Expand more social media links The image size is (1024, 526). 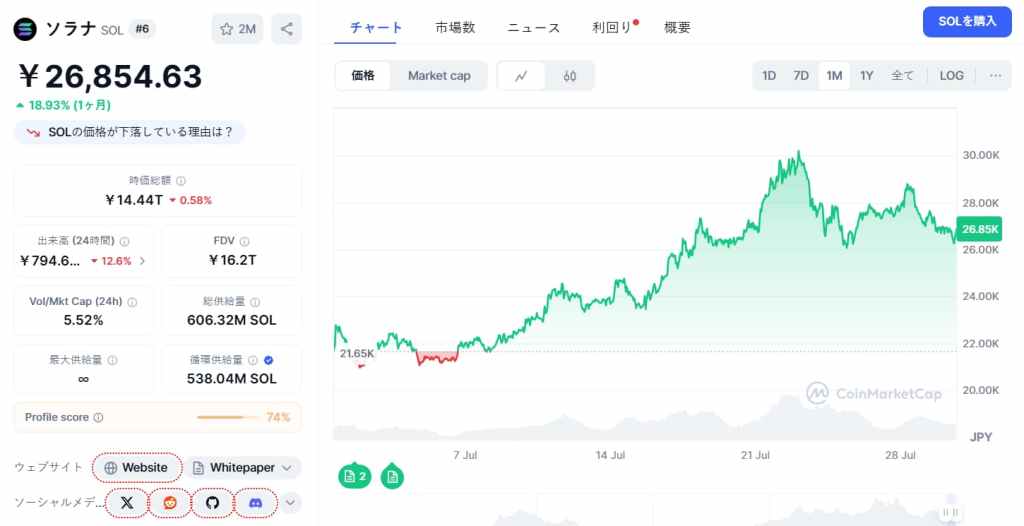[290, 502]
